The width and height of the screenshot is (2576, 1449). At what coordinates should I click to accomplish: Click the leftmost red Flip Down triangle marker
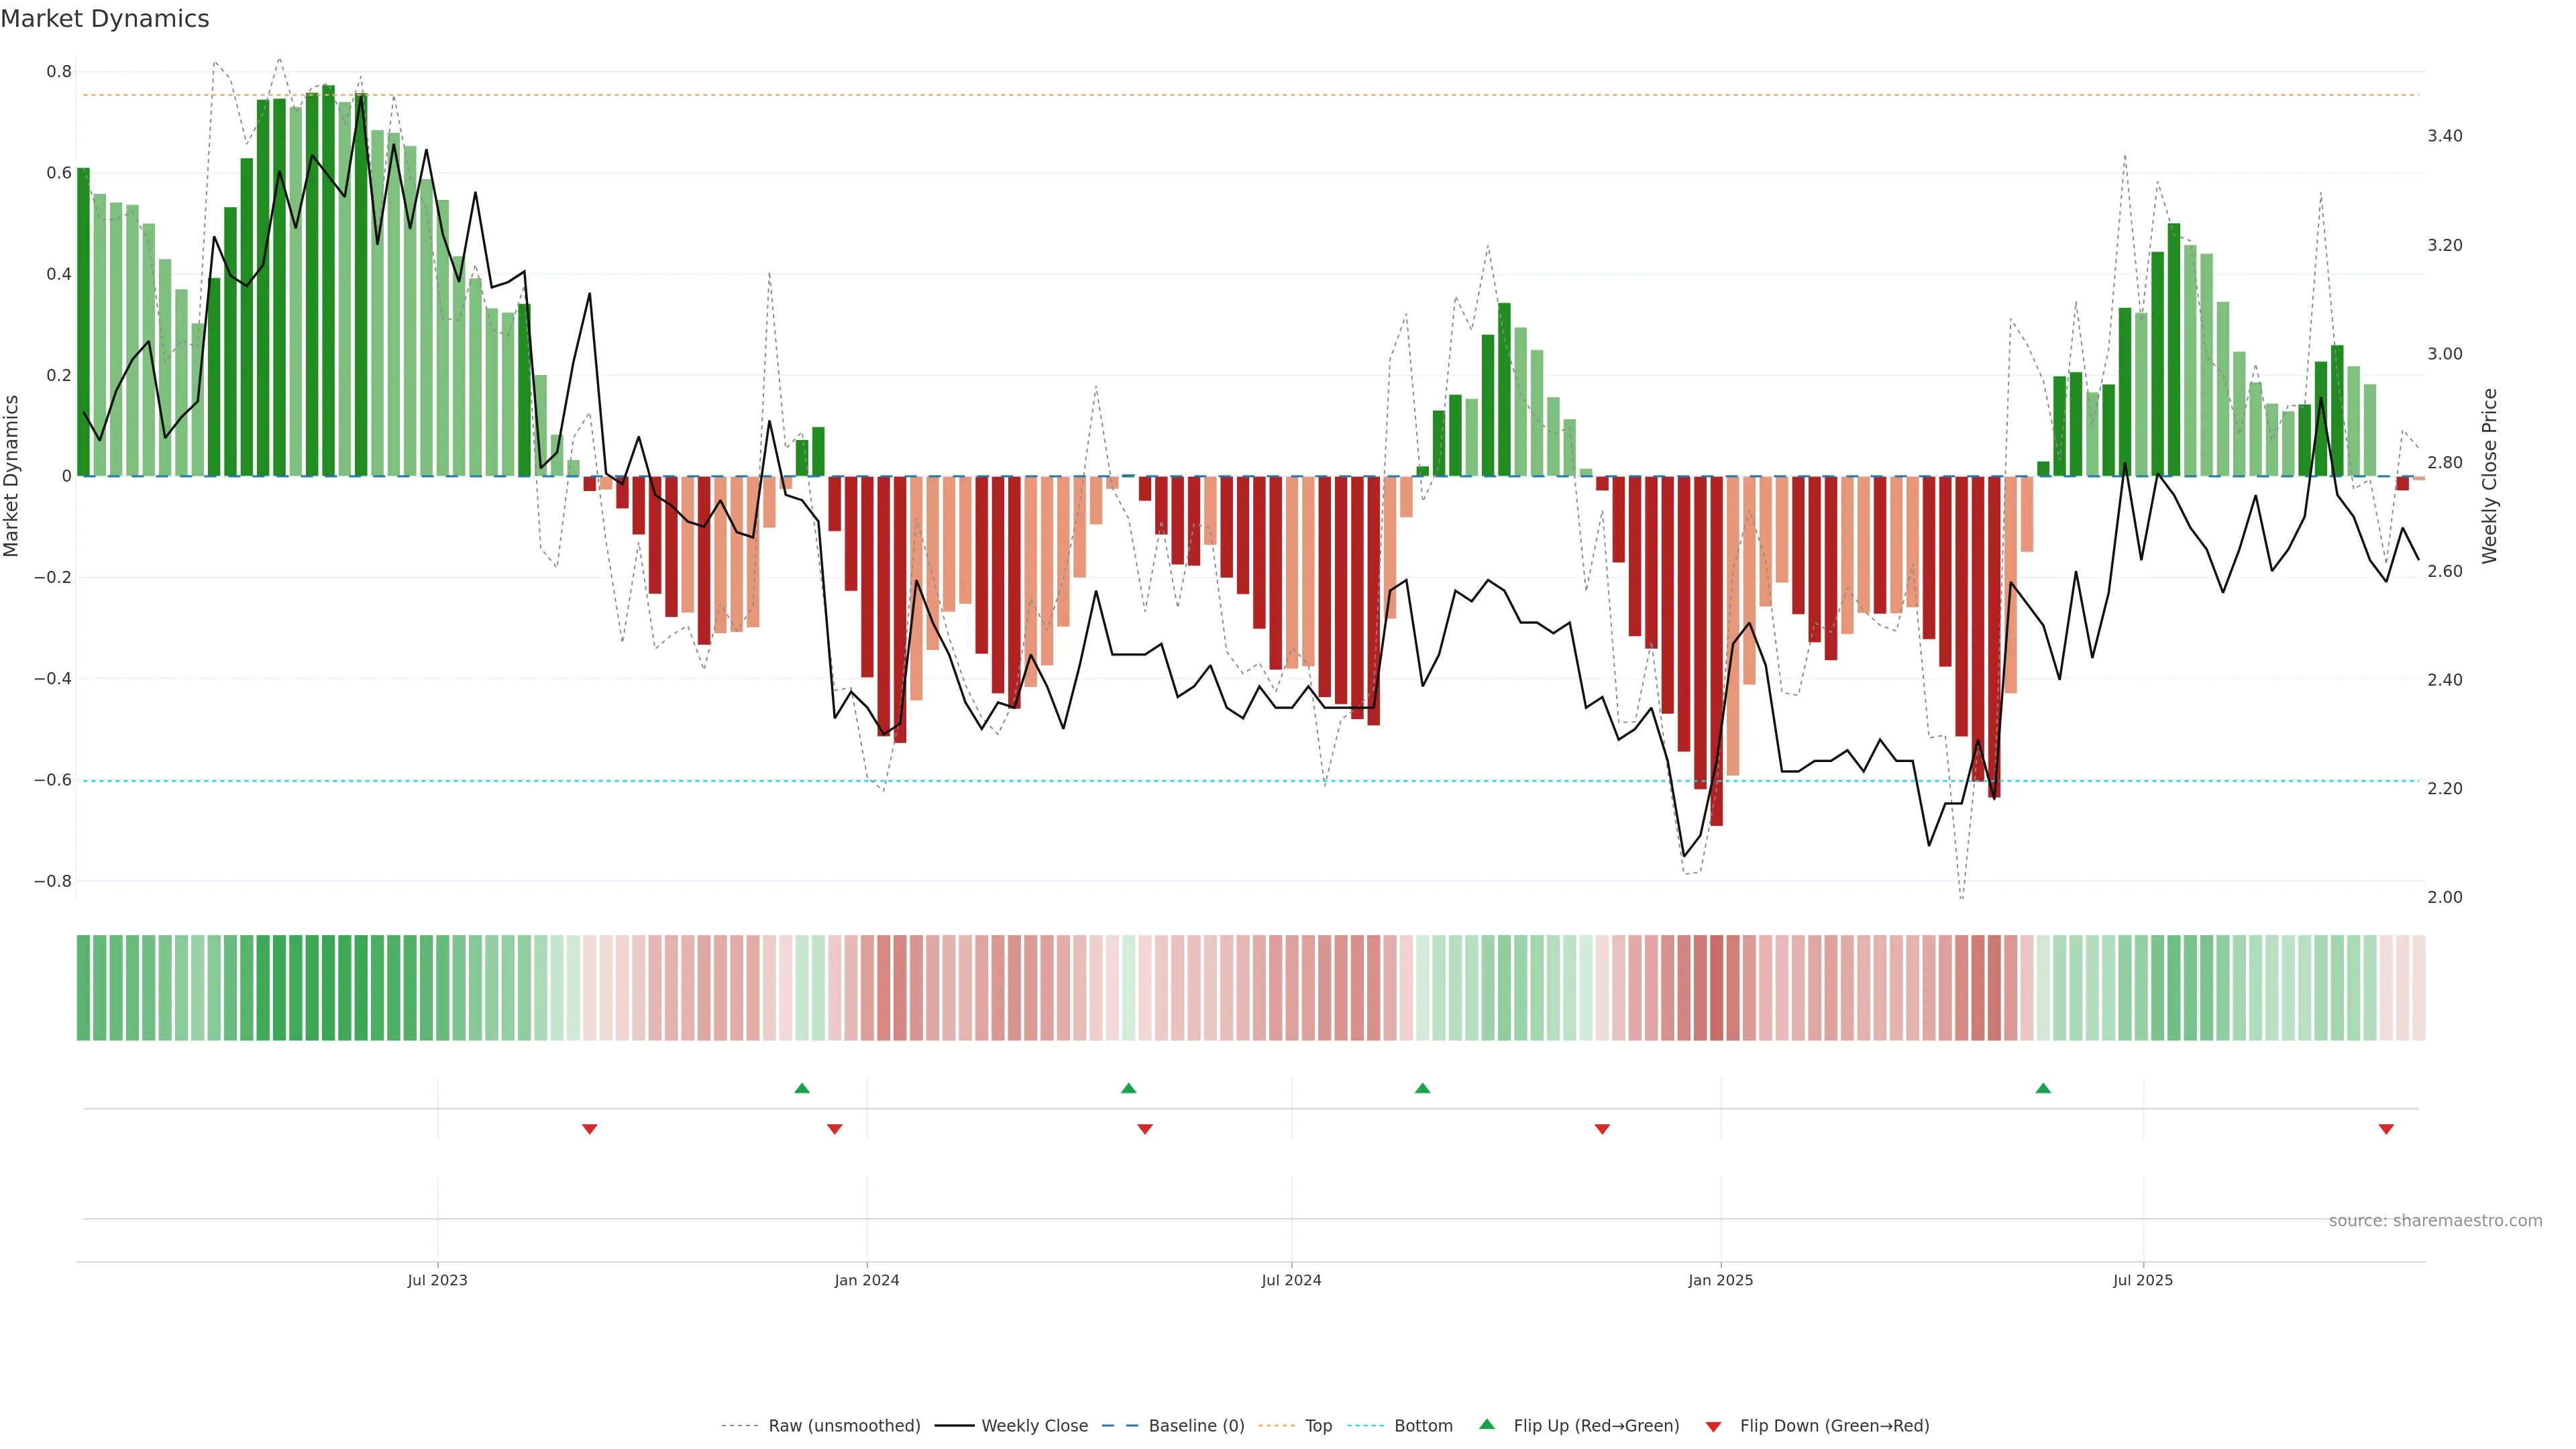click(x=589, y=1129)
